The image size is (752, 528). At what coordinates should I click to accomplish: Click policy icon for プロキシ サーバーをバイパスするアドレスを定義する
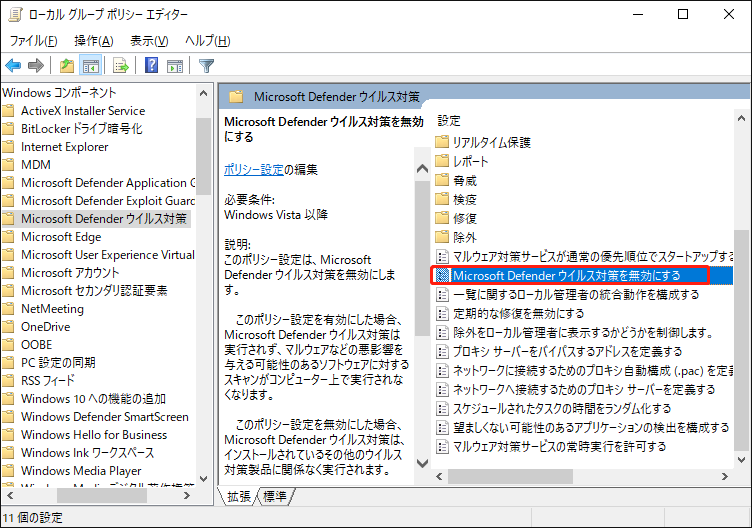coord(442,352)
